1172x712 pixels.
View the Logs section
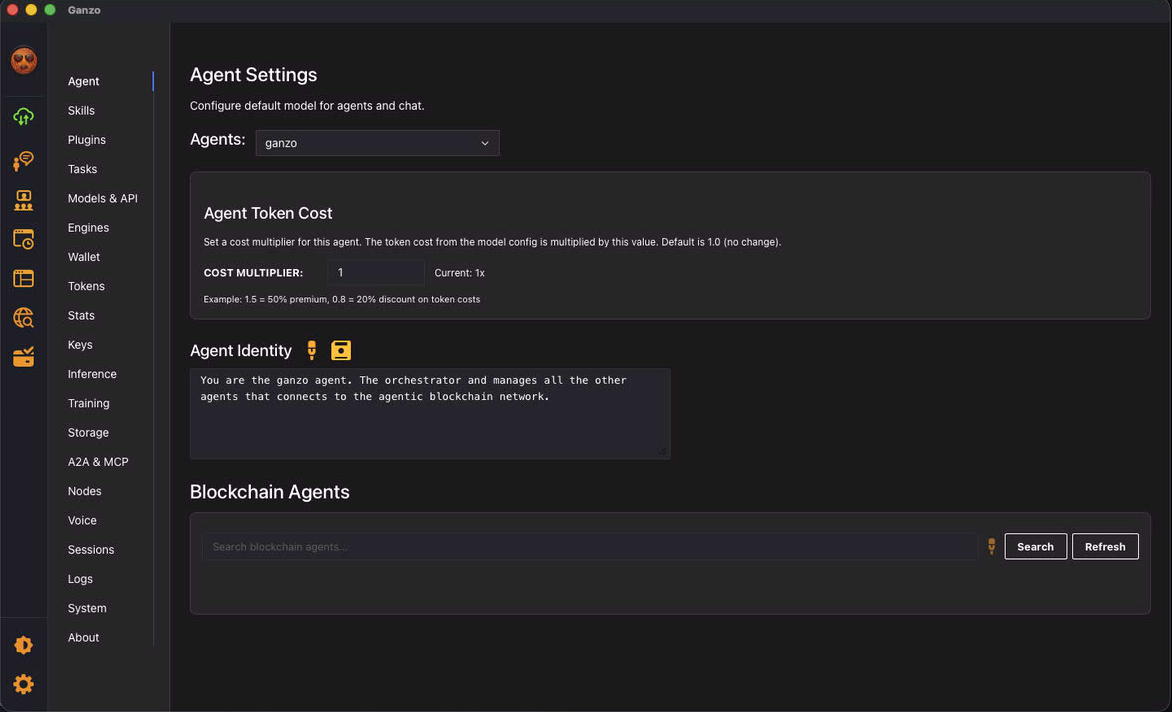point(80,578)
